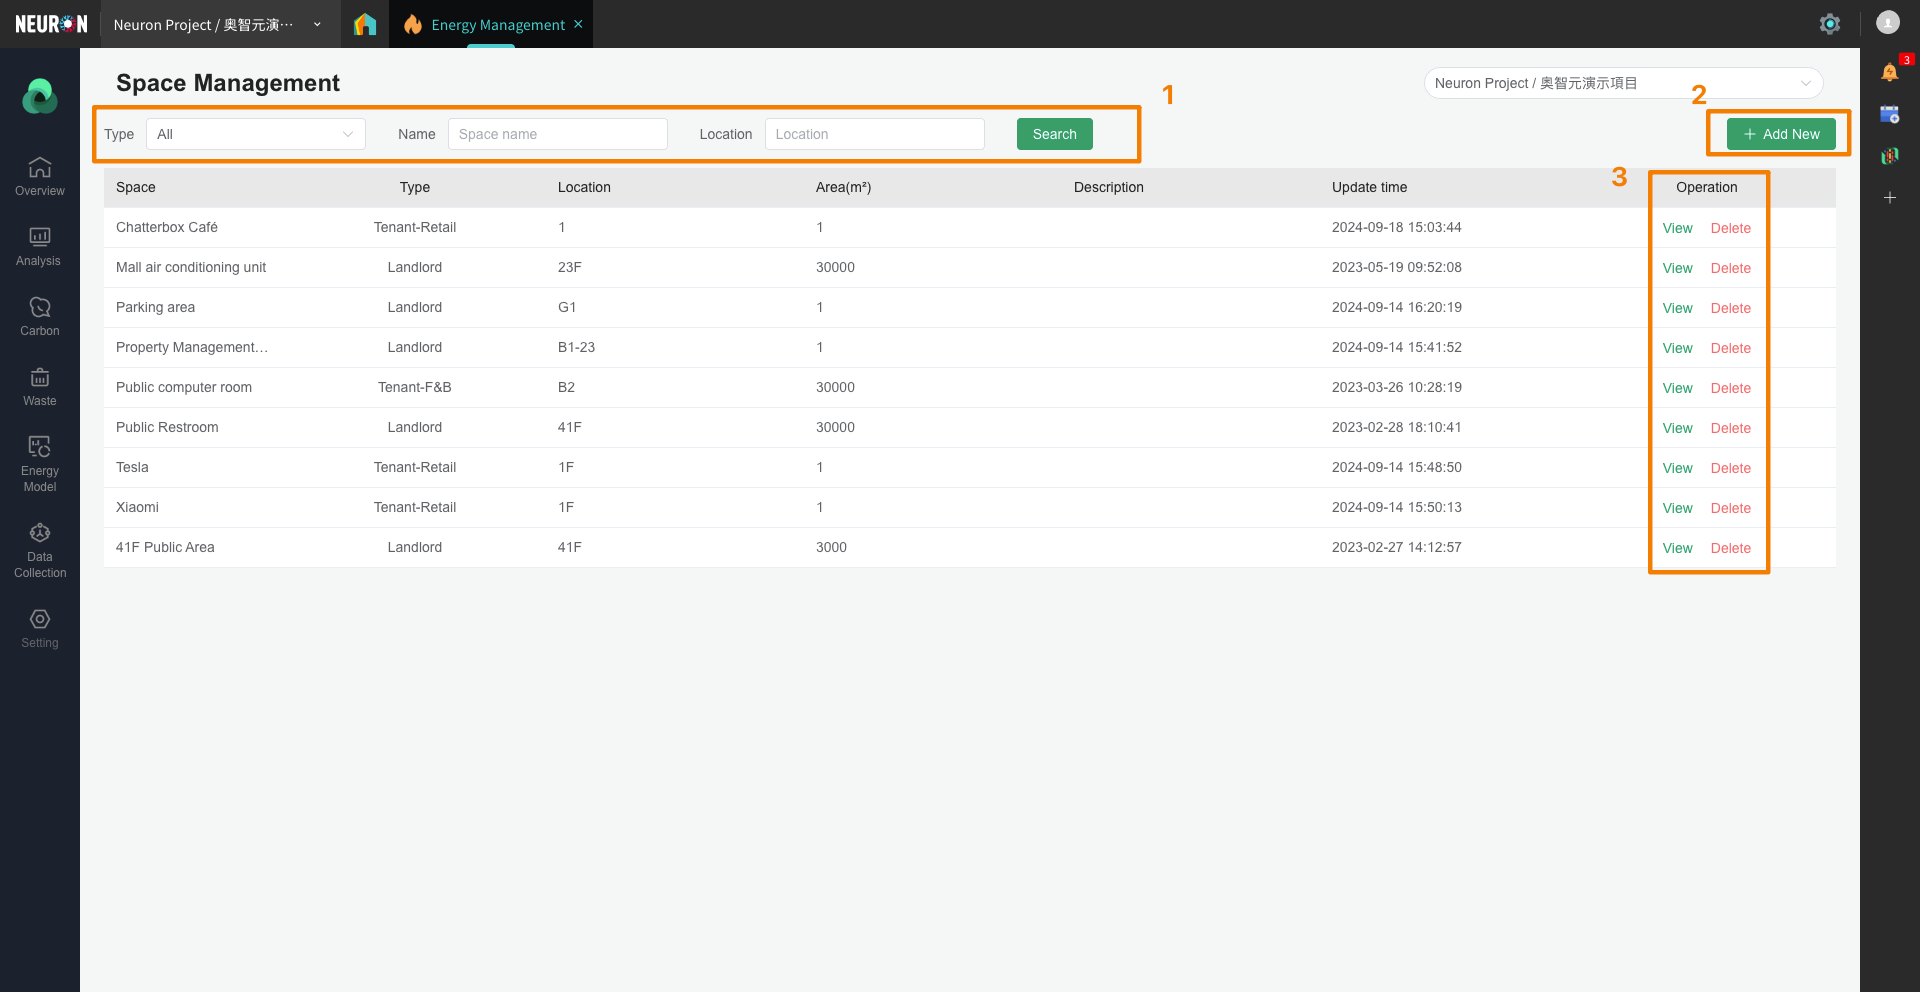Focus the Space name input field
The height and width of the screenshot is (992, 1920).
[x=557, y=134]
